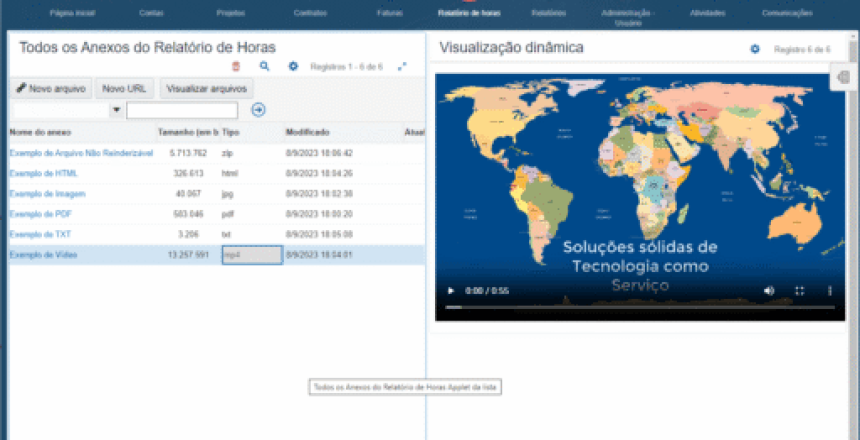Click the right vertical scrollbar
The width and height of the screenshot is (860, 440).
coord(853,236)
